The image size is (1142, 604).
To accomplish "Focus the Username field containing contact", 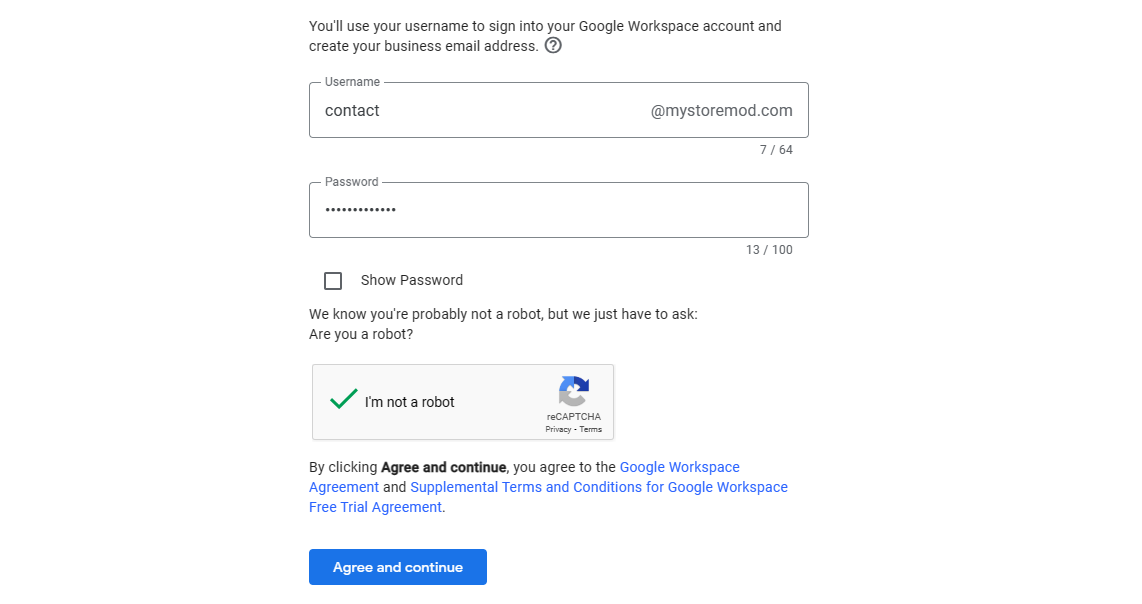I will tap(559, 110).
